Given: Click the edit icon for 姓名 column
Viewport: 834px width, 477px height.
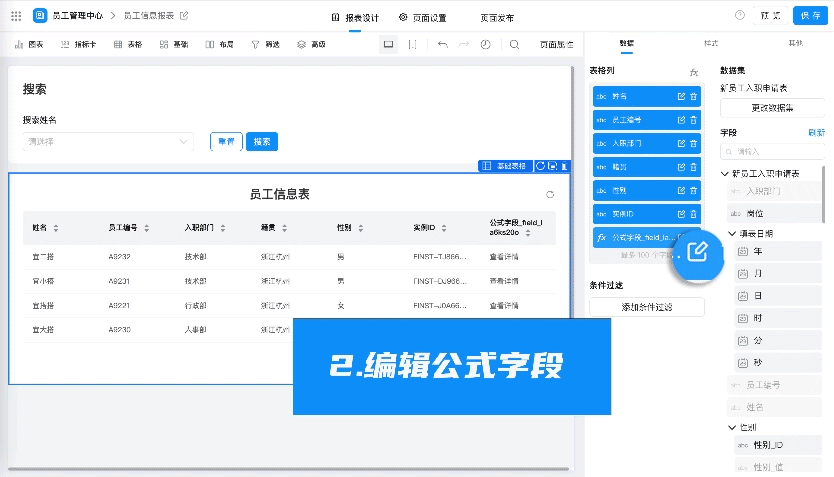Looking at the screenshot, I should pyautogui.click(x=681, y=96).
